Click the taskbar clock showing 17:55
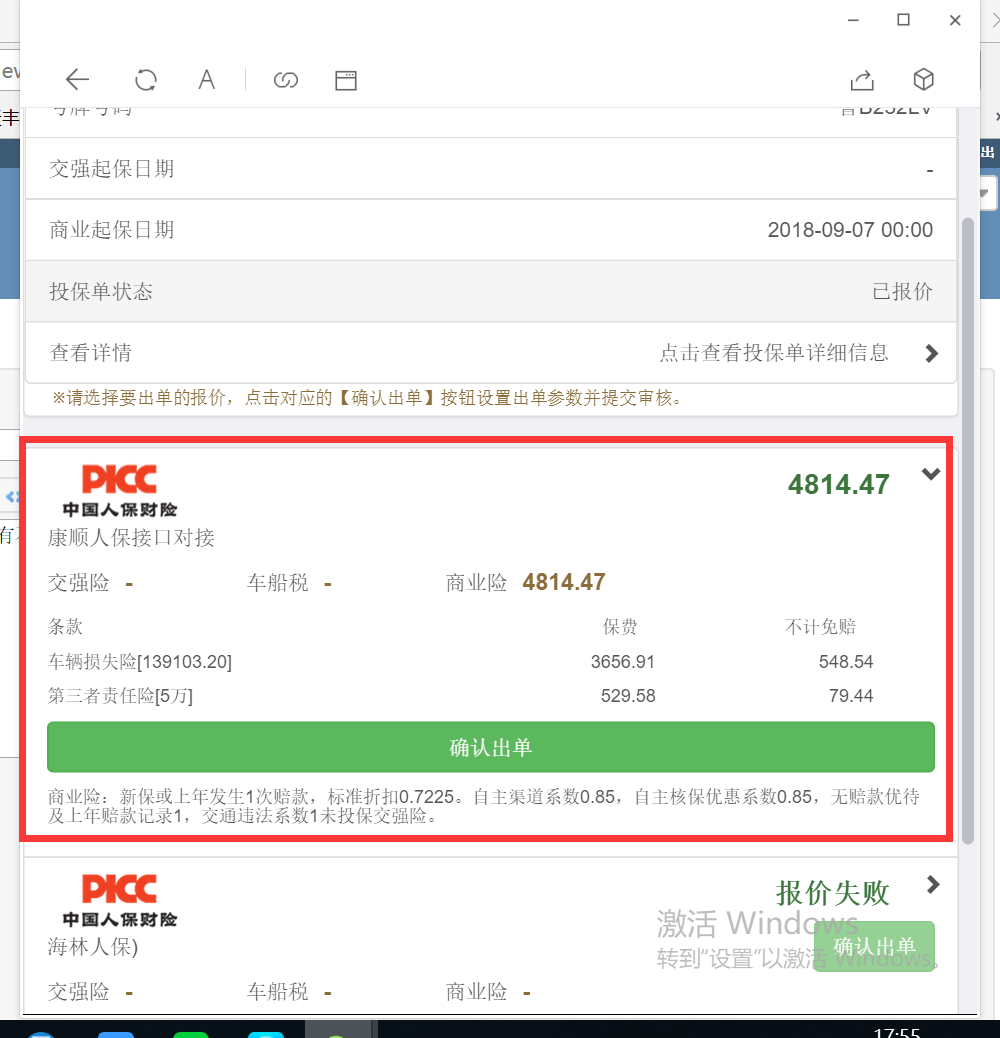The image size is (1000, 1038). tap(897, 1031)
